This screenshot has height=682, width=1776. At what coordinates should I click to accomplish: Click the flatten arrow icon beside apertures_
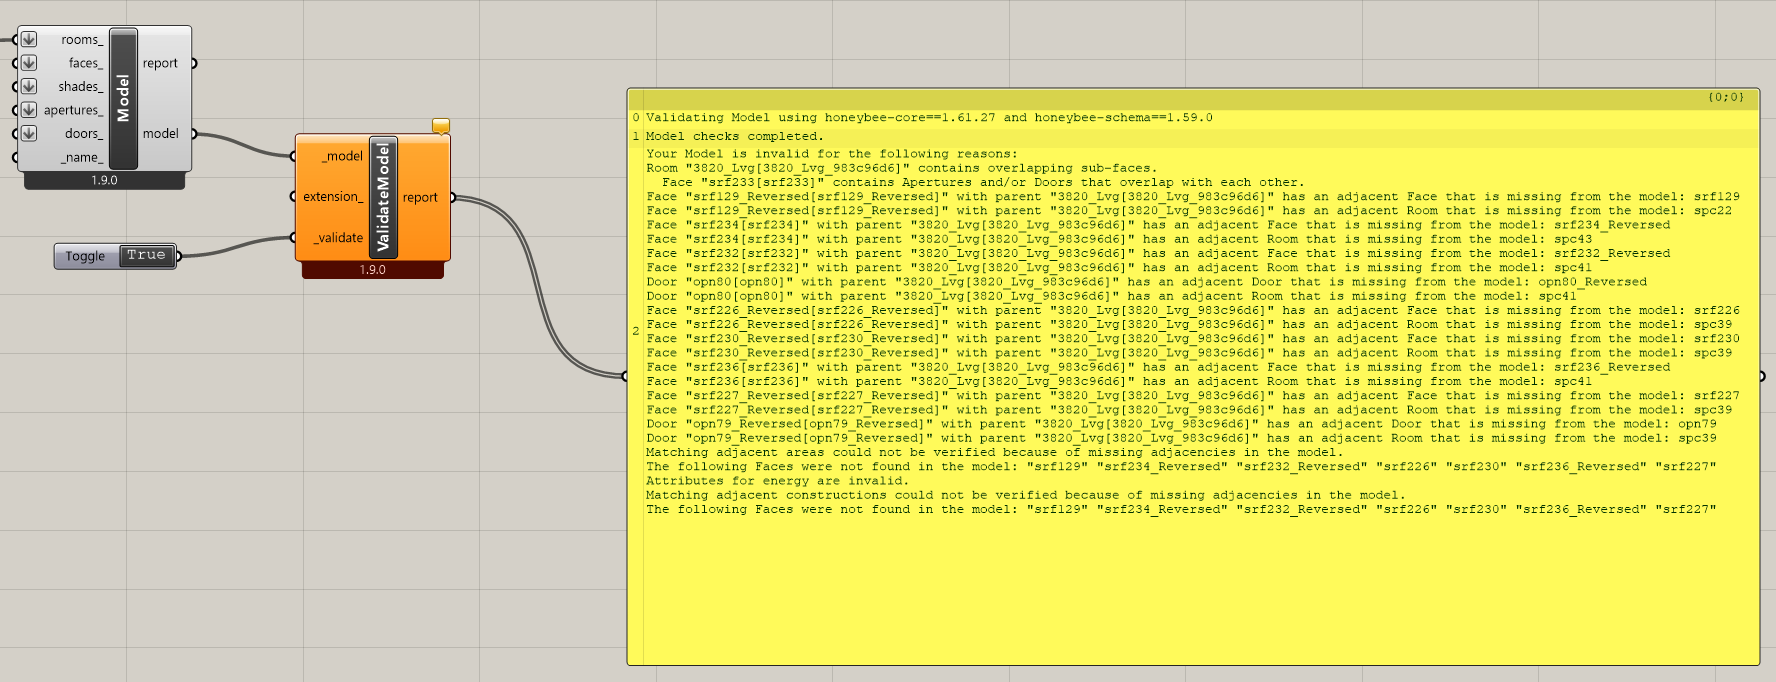[x=29, y=110]
